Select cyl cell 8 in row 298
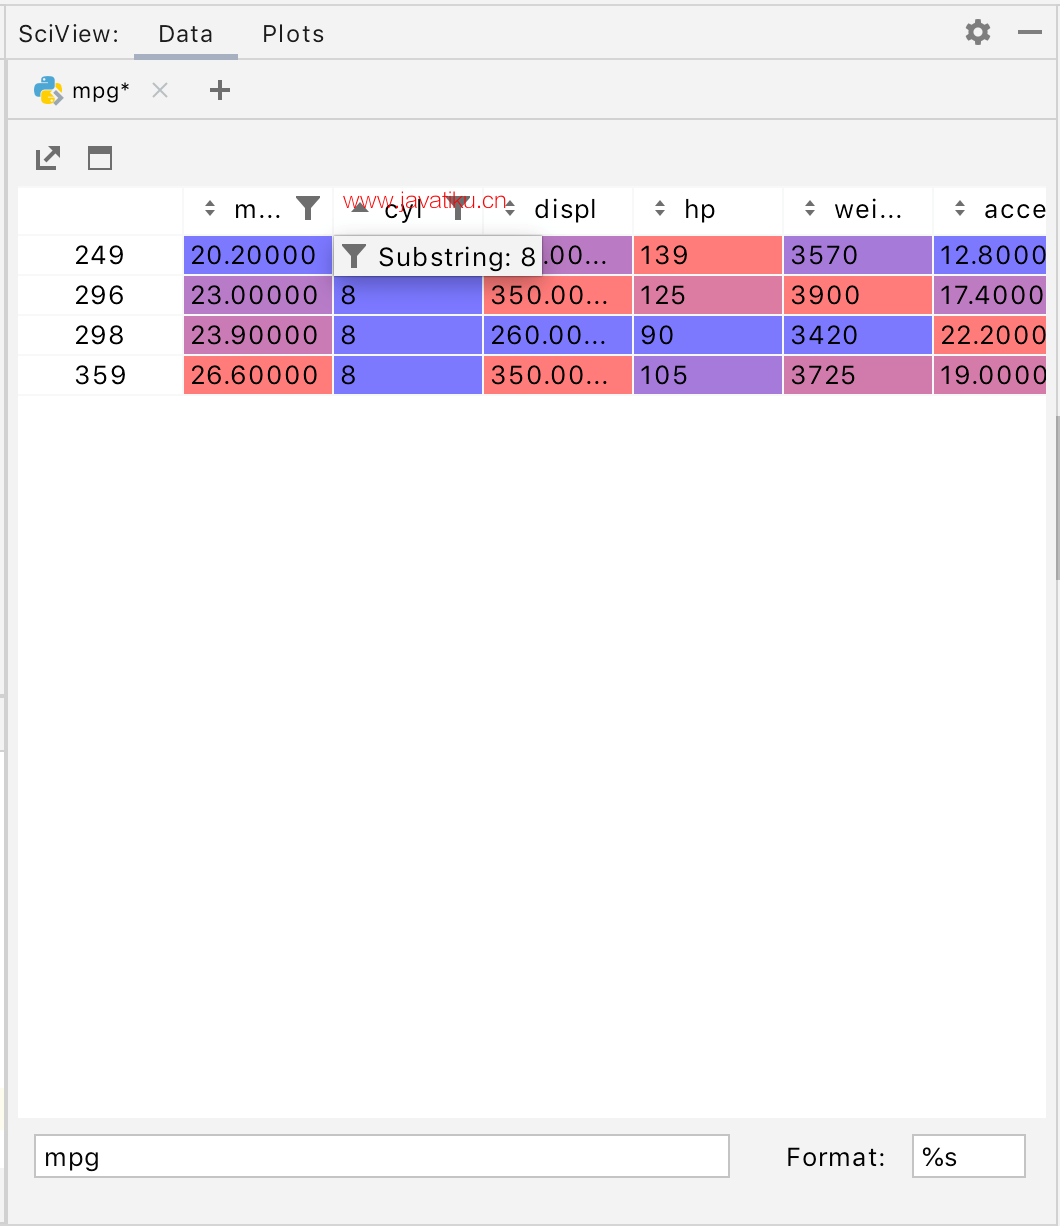The height and width of the screenshot is (1226, 1060). click(408, 335)
